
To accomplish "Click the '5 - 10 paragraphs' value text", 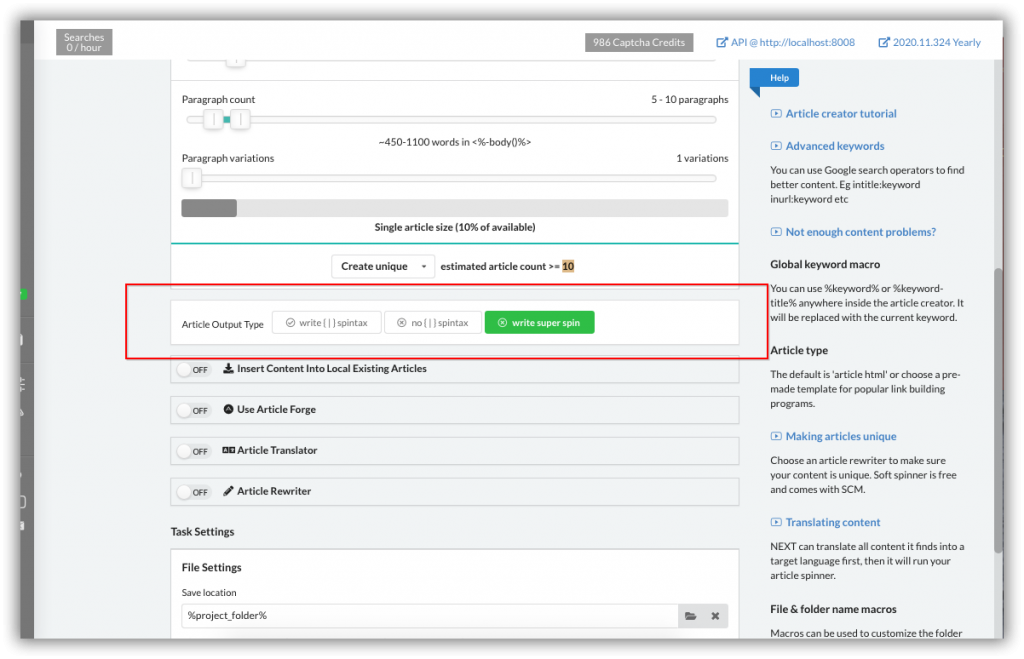I will pos(690,99).
